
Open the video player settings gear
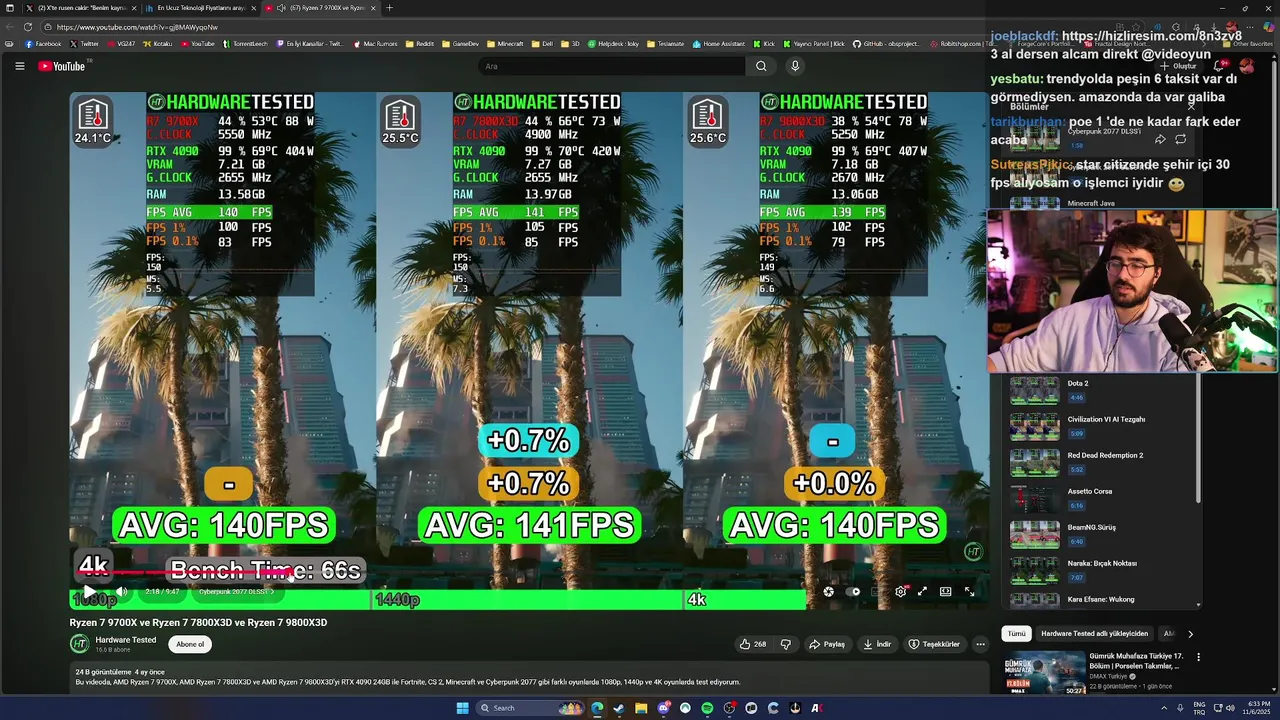(x=900, y=592)
